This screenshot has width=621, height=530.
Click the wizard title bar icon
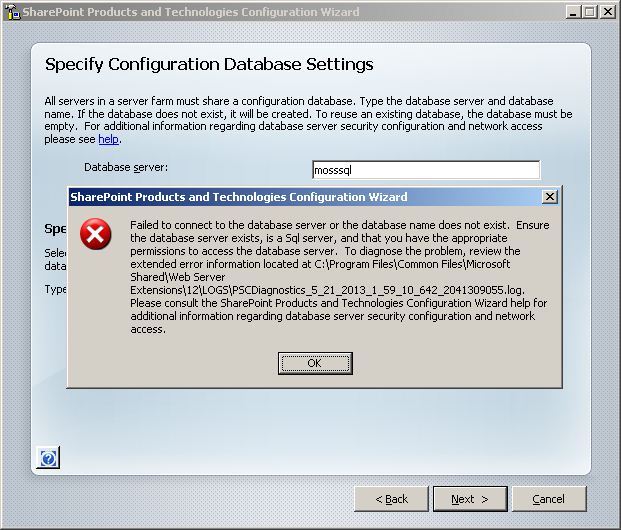point(12,12)
